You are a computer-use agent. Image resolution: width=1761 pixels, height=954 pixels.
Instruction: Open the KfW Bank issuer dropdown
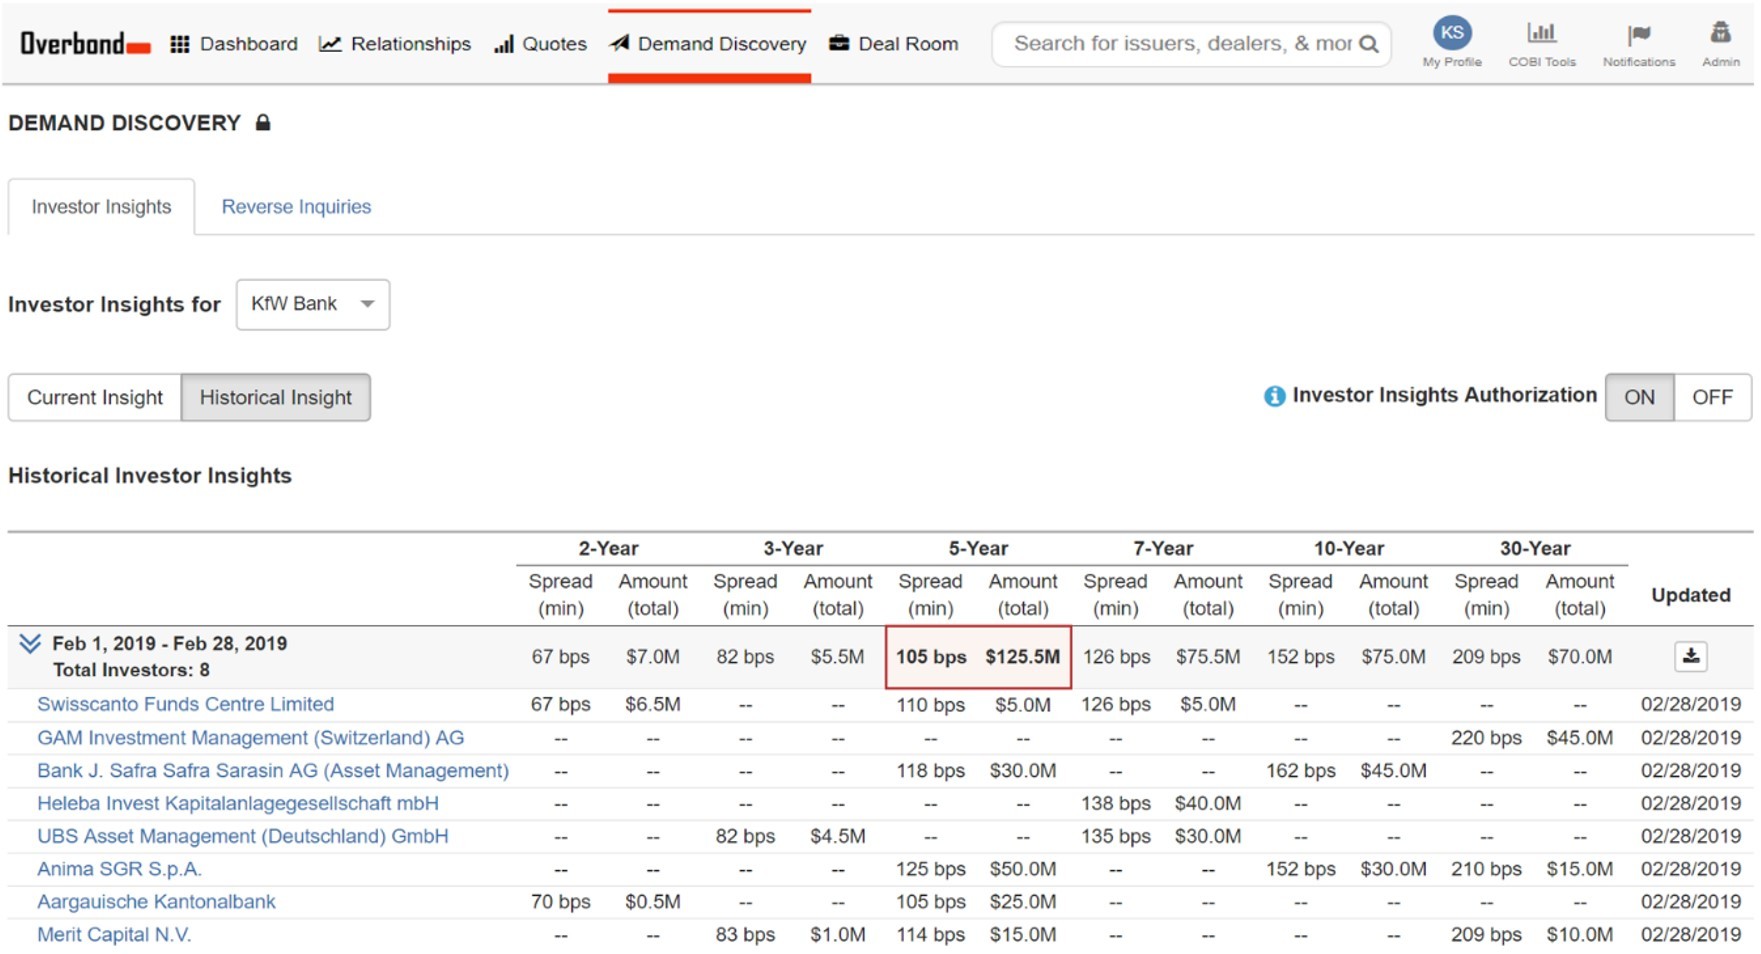click(313, 304)
